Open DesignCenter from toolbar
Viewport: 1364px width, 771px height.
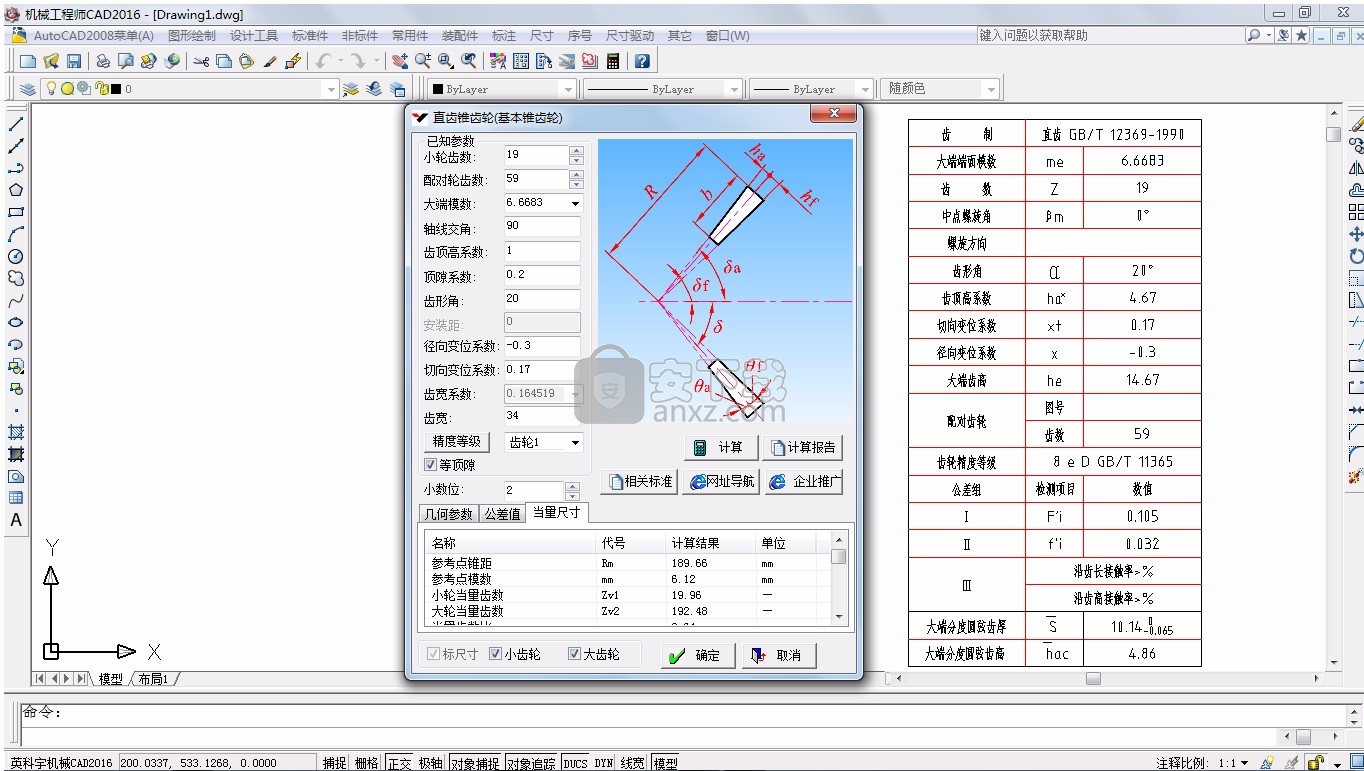click(x=521, y=61)
